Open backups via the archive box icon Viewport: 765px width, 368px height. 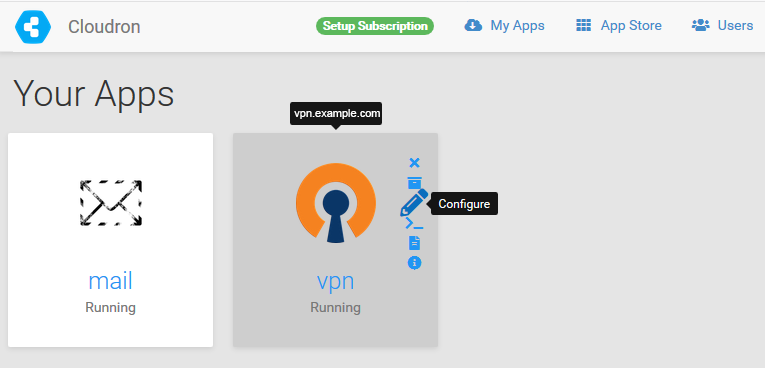click(414, 183)
